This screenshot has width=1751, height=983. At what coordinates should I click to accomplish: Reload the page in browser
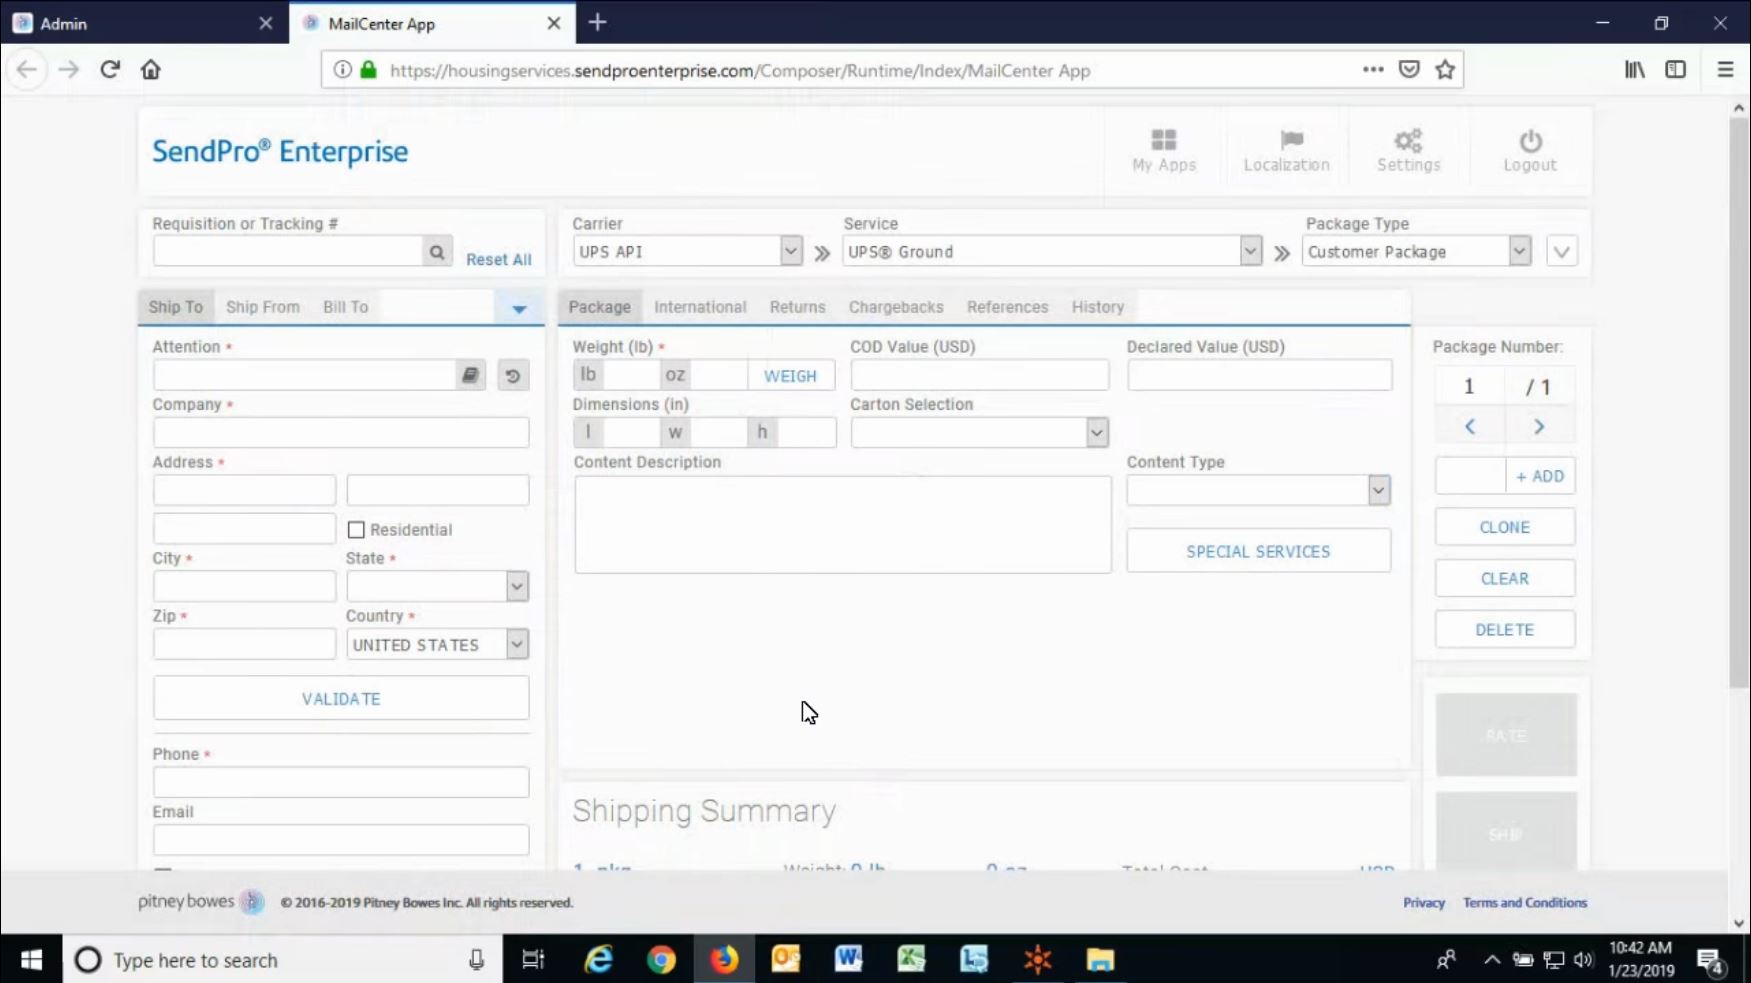pyautogui.click(x=110, y=69)
